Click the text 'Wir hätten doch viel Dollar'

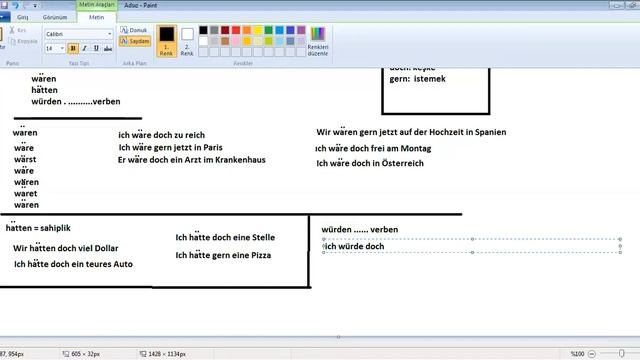pos(65,248)
